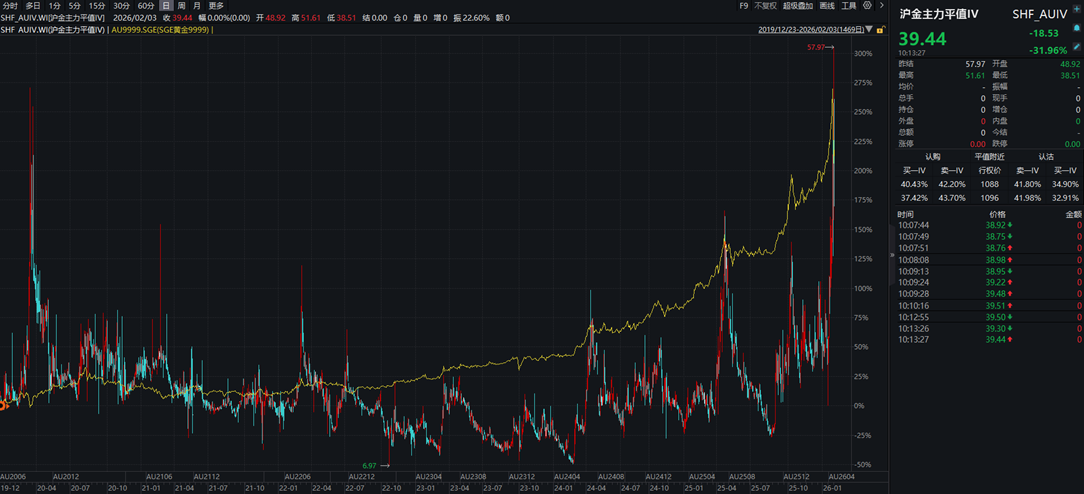Screen dimensions: 1084x494
Task: Click the date range 2019/12/23-2026/02/03 text
Action: pyautogui.click(x=810, y=30)
